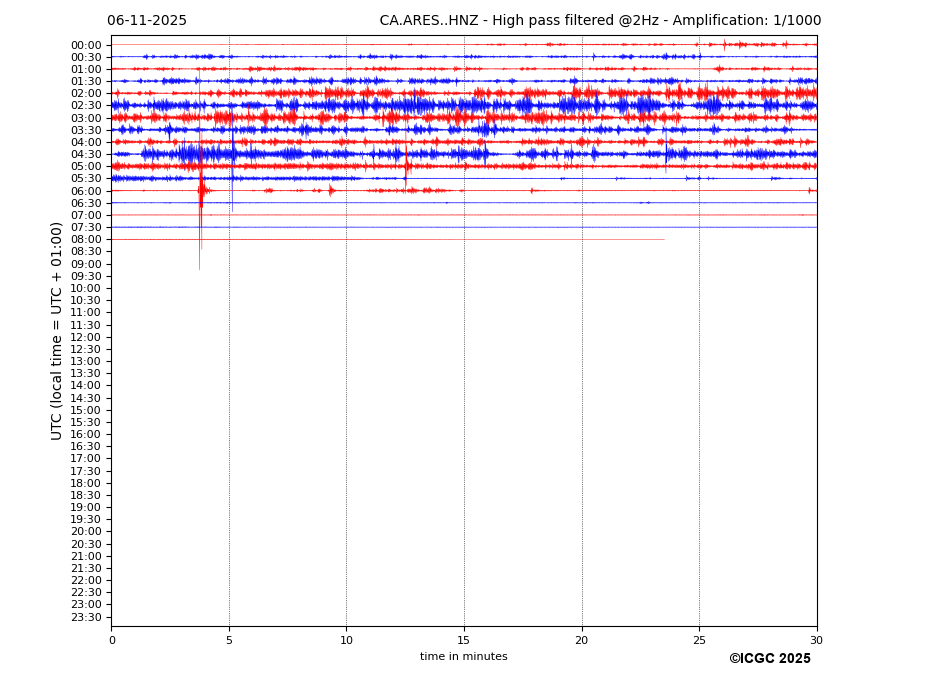
Task: Select the 02:30 row time label
Action: click(86, 106)
